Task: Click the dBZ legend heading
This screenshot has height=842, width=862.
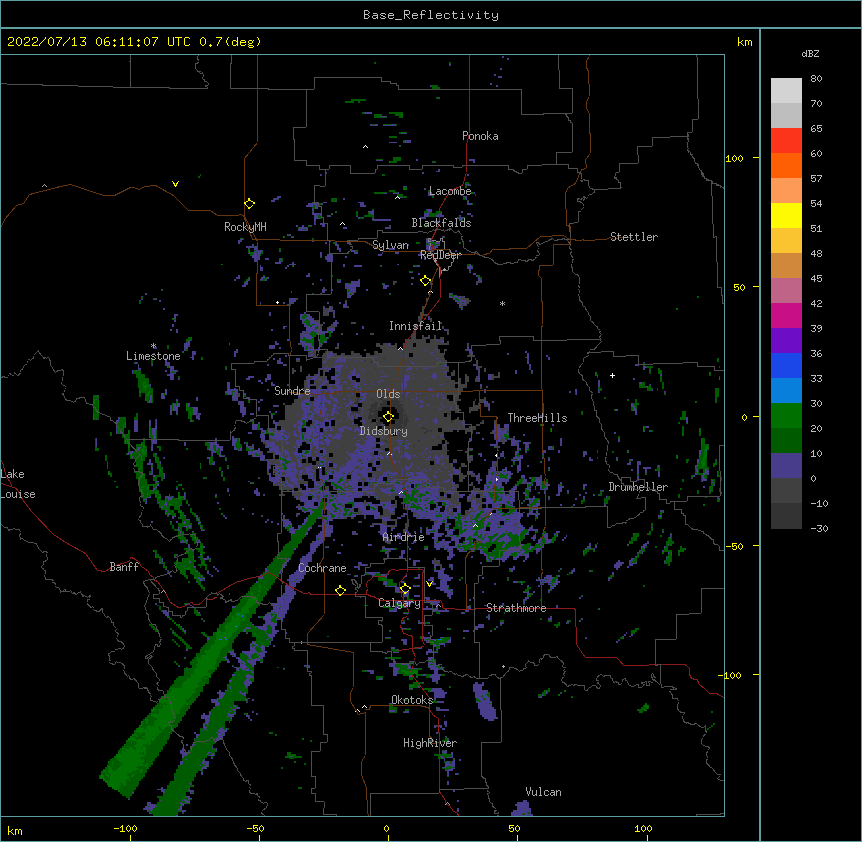Action: (810, 54)
